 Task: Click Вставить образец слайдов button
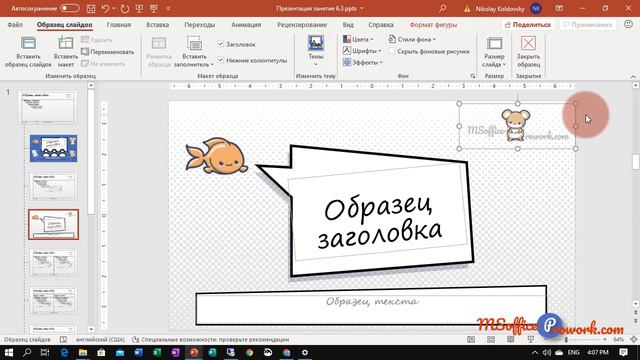[28, 52]
